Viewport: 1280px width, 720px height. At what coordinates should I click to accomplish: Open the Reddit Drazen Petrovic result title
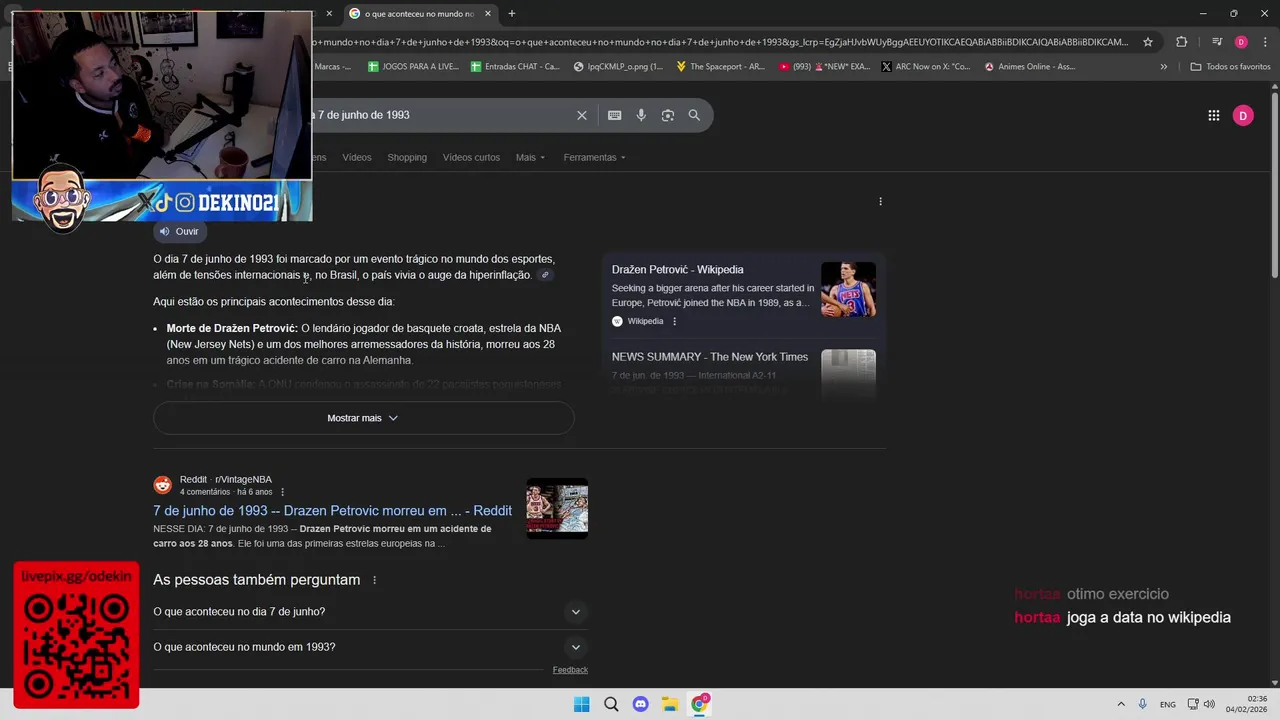coord(332,511)
